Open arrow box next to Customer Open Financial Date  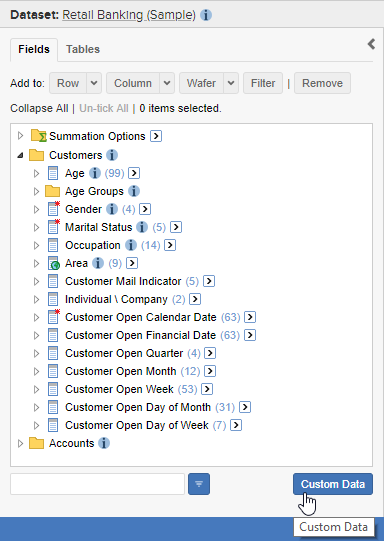point(250,335)
